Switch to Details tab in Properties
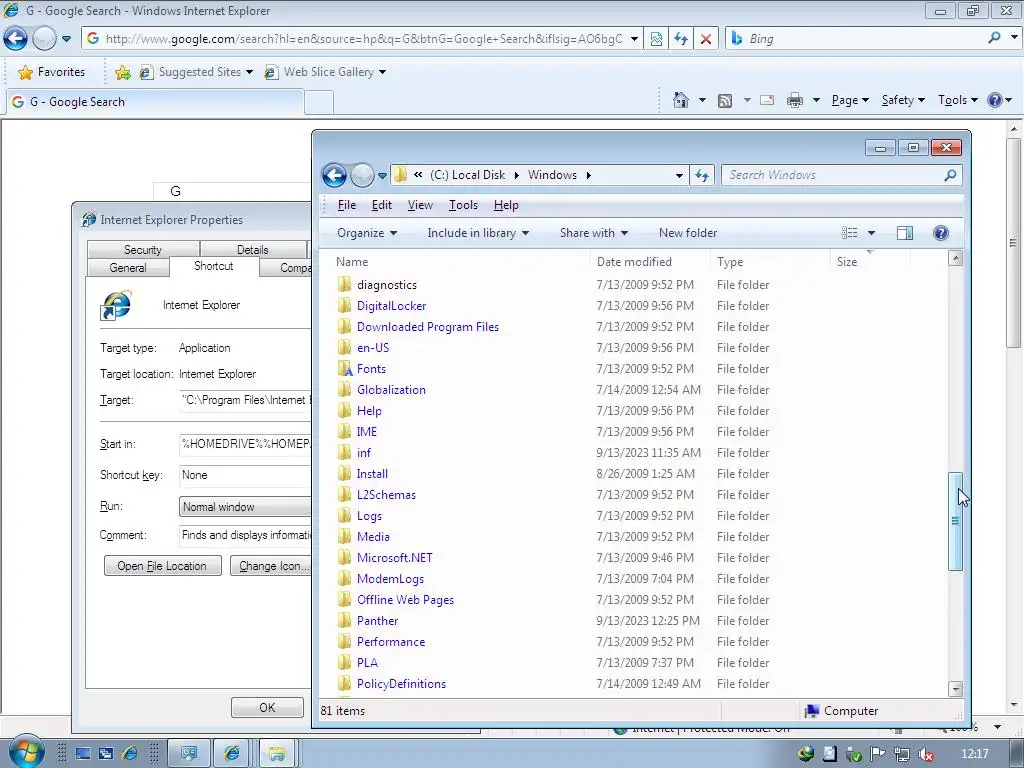 click(253, 249)
